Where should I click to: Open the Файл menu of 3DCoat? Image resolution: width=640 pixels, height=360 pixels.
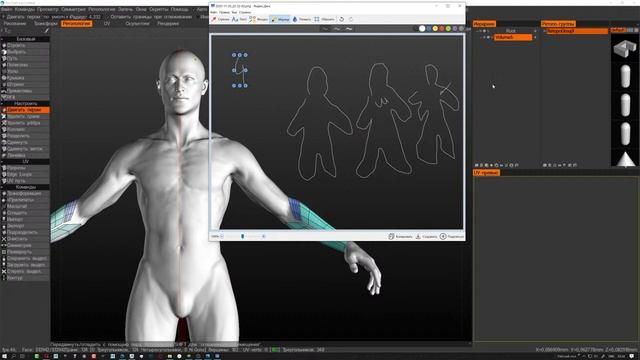[x=6, y=9]
